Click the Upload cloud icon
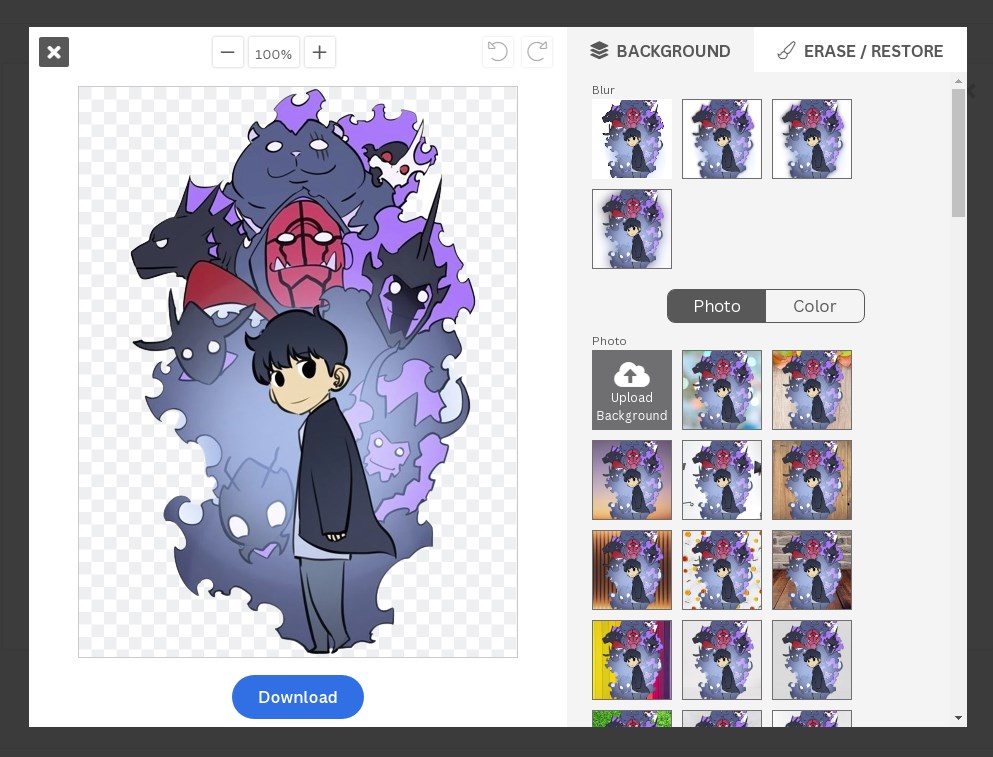The width and height of the screenshot is (993, 757). [631, 375]
